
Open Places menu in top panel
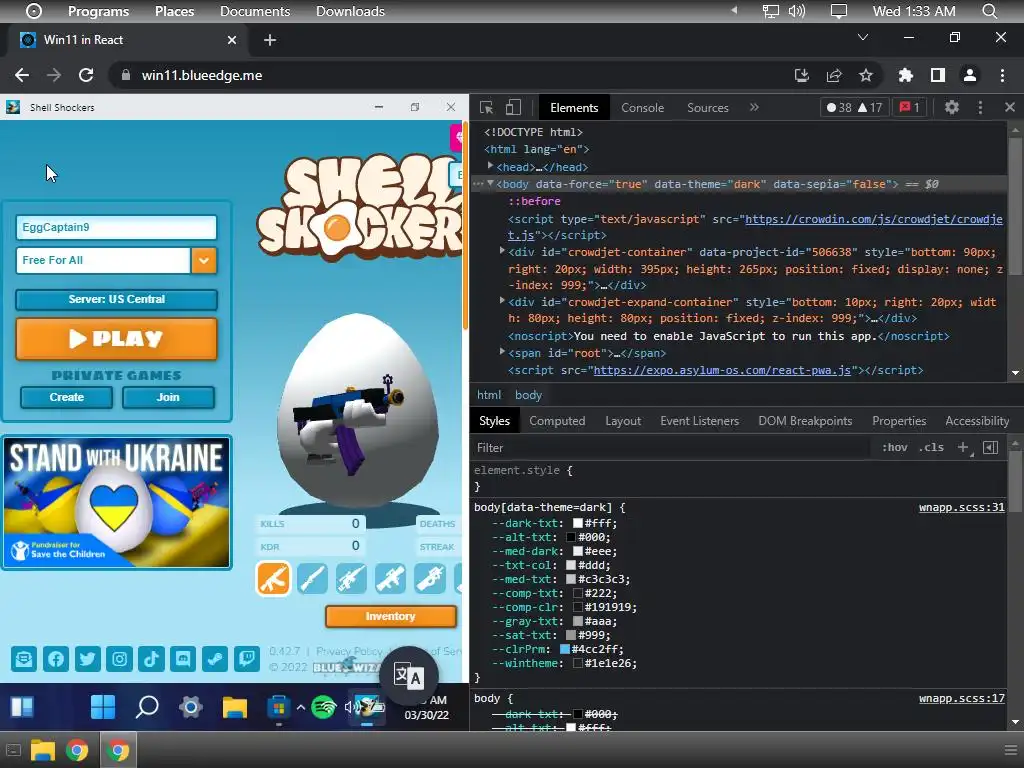[174, 11]
